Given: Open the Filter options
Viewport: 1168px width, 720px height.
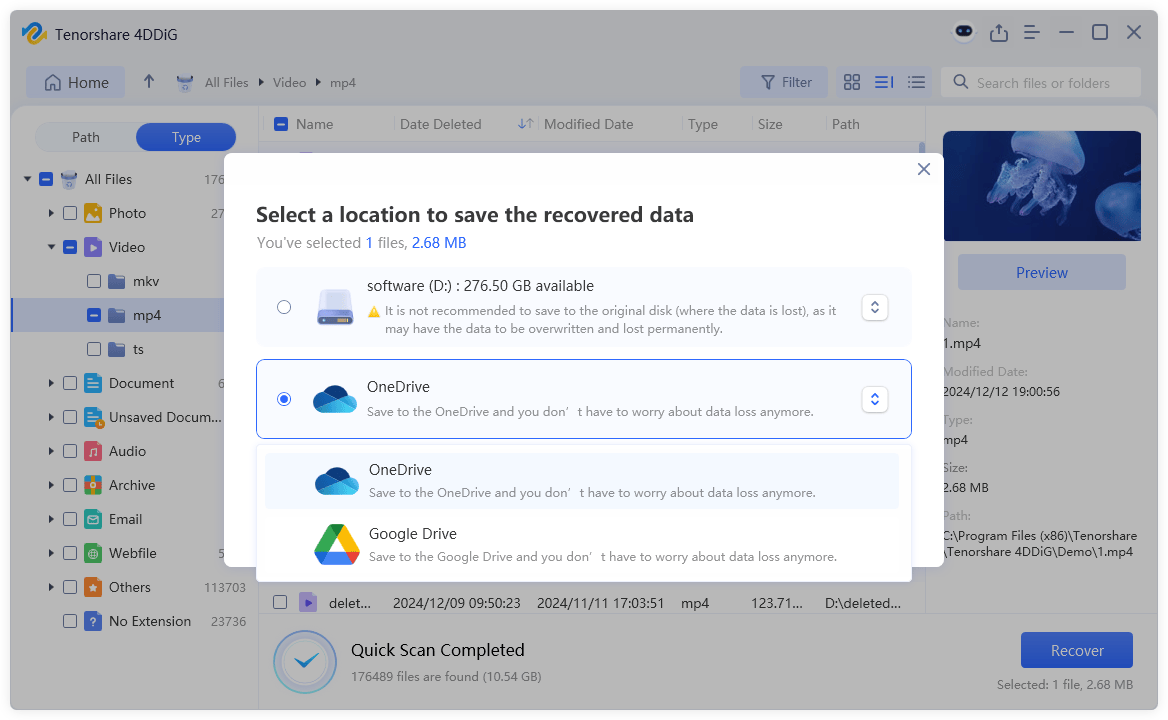Looking at the screenshot, I should pos(784,82).
